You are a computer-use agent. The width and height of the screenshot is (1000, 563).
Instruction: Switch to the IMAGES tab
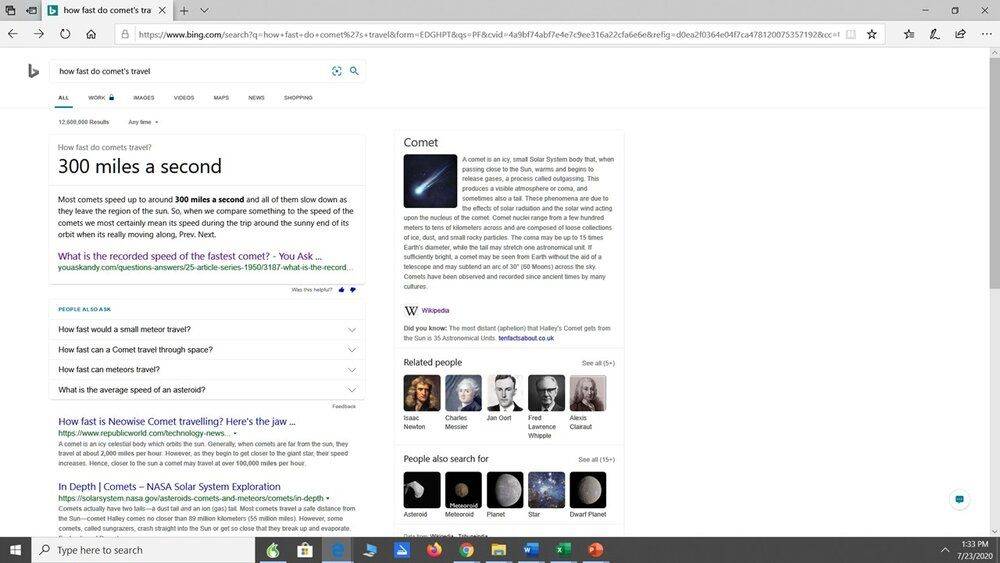coord(143,98)
